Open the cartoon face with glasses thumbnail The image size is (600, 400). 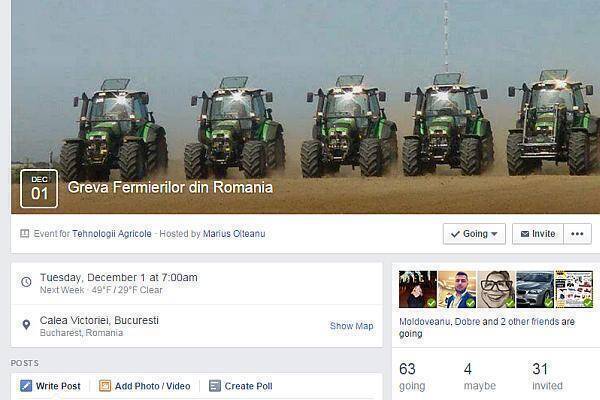click(x=496, y=289)
